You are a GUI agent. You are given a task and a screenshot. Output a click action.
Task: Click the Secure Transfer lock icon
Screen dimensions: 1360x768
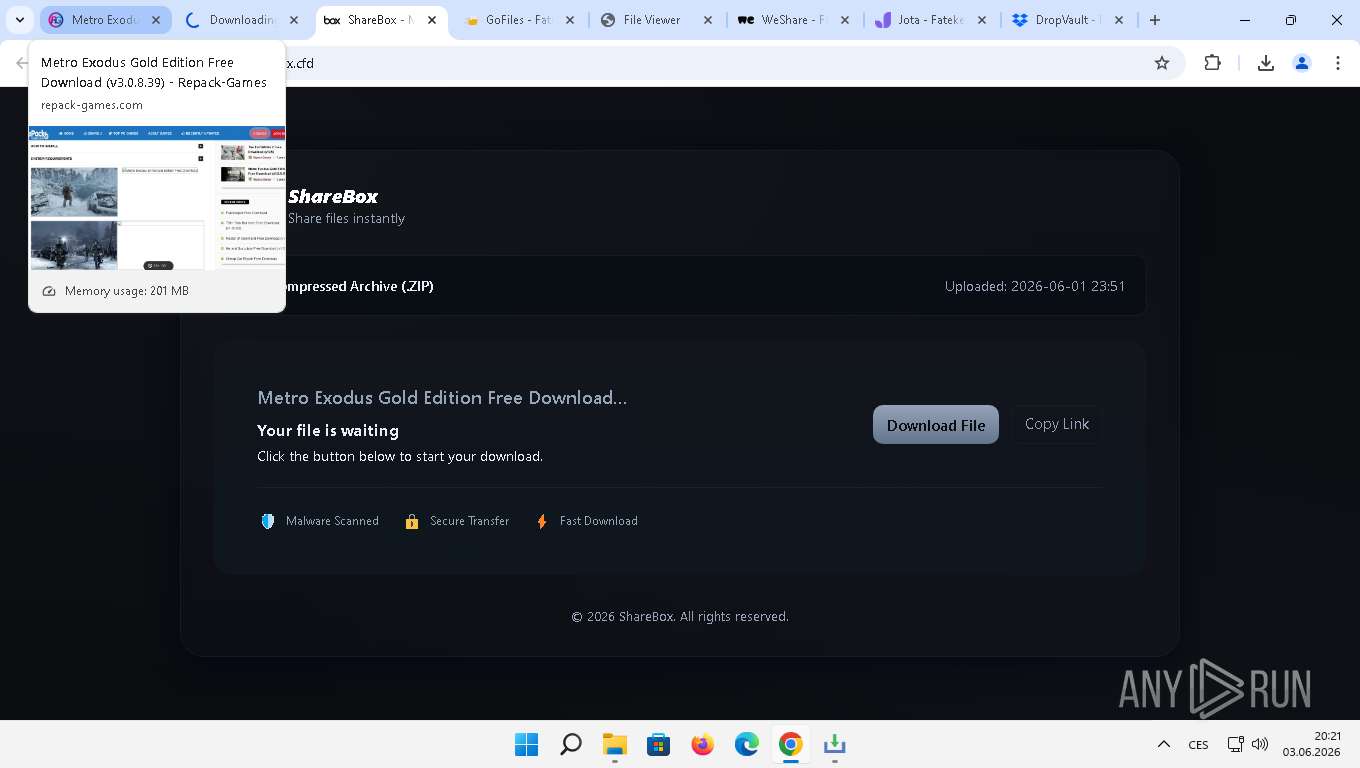(x=411, y=521)
